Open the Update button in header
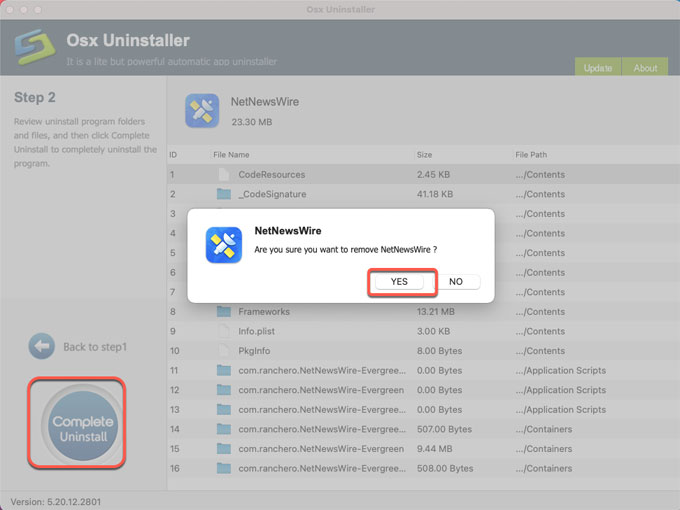680x510 pixels. coord(598,68)
